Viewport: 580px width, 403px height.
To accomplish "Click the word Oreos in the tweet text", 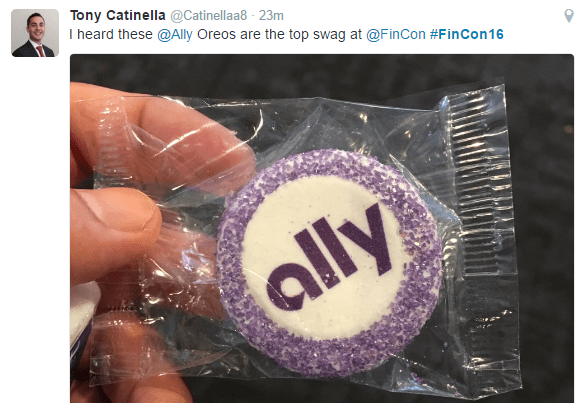I will pyautogui.click(x=216, y=34).
